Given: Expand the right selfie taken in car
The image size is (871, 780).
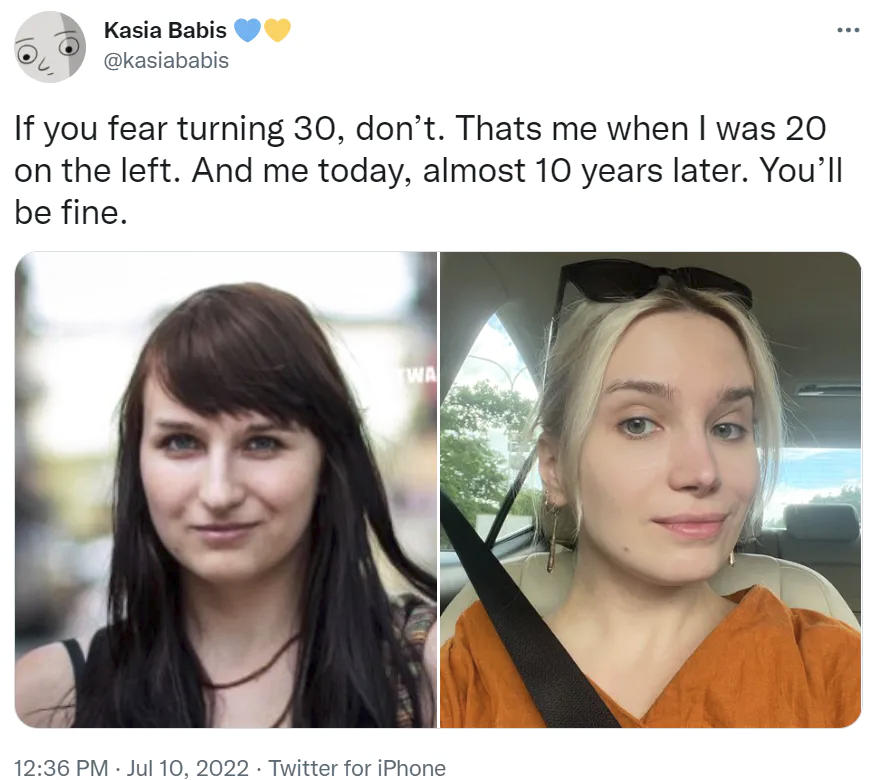Looking at the screenshot, I should point(650,489).
